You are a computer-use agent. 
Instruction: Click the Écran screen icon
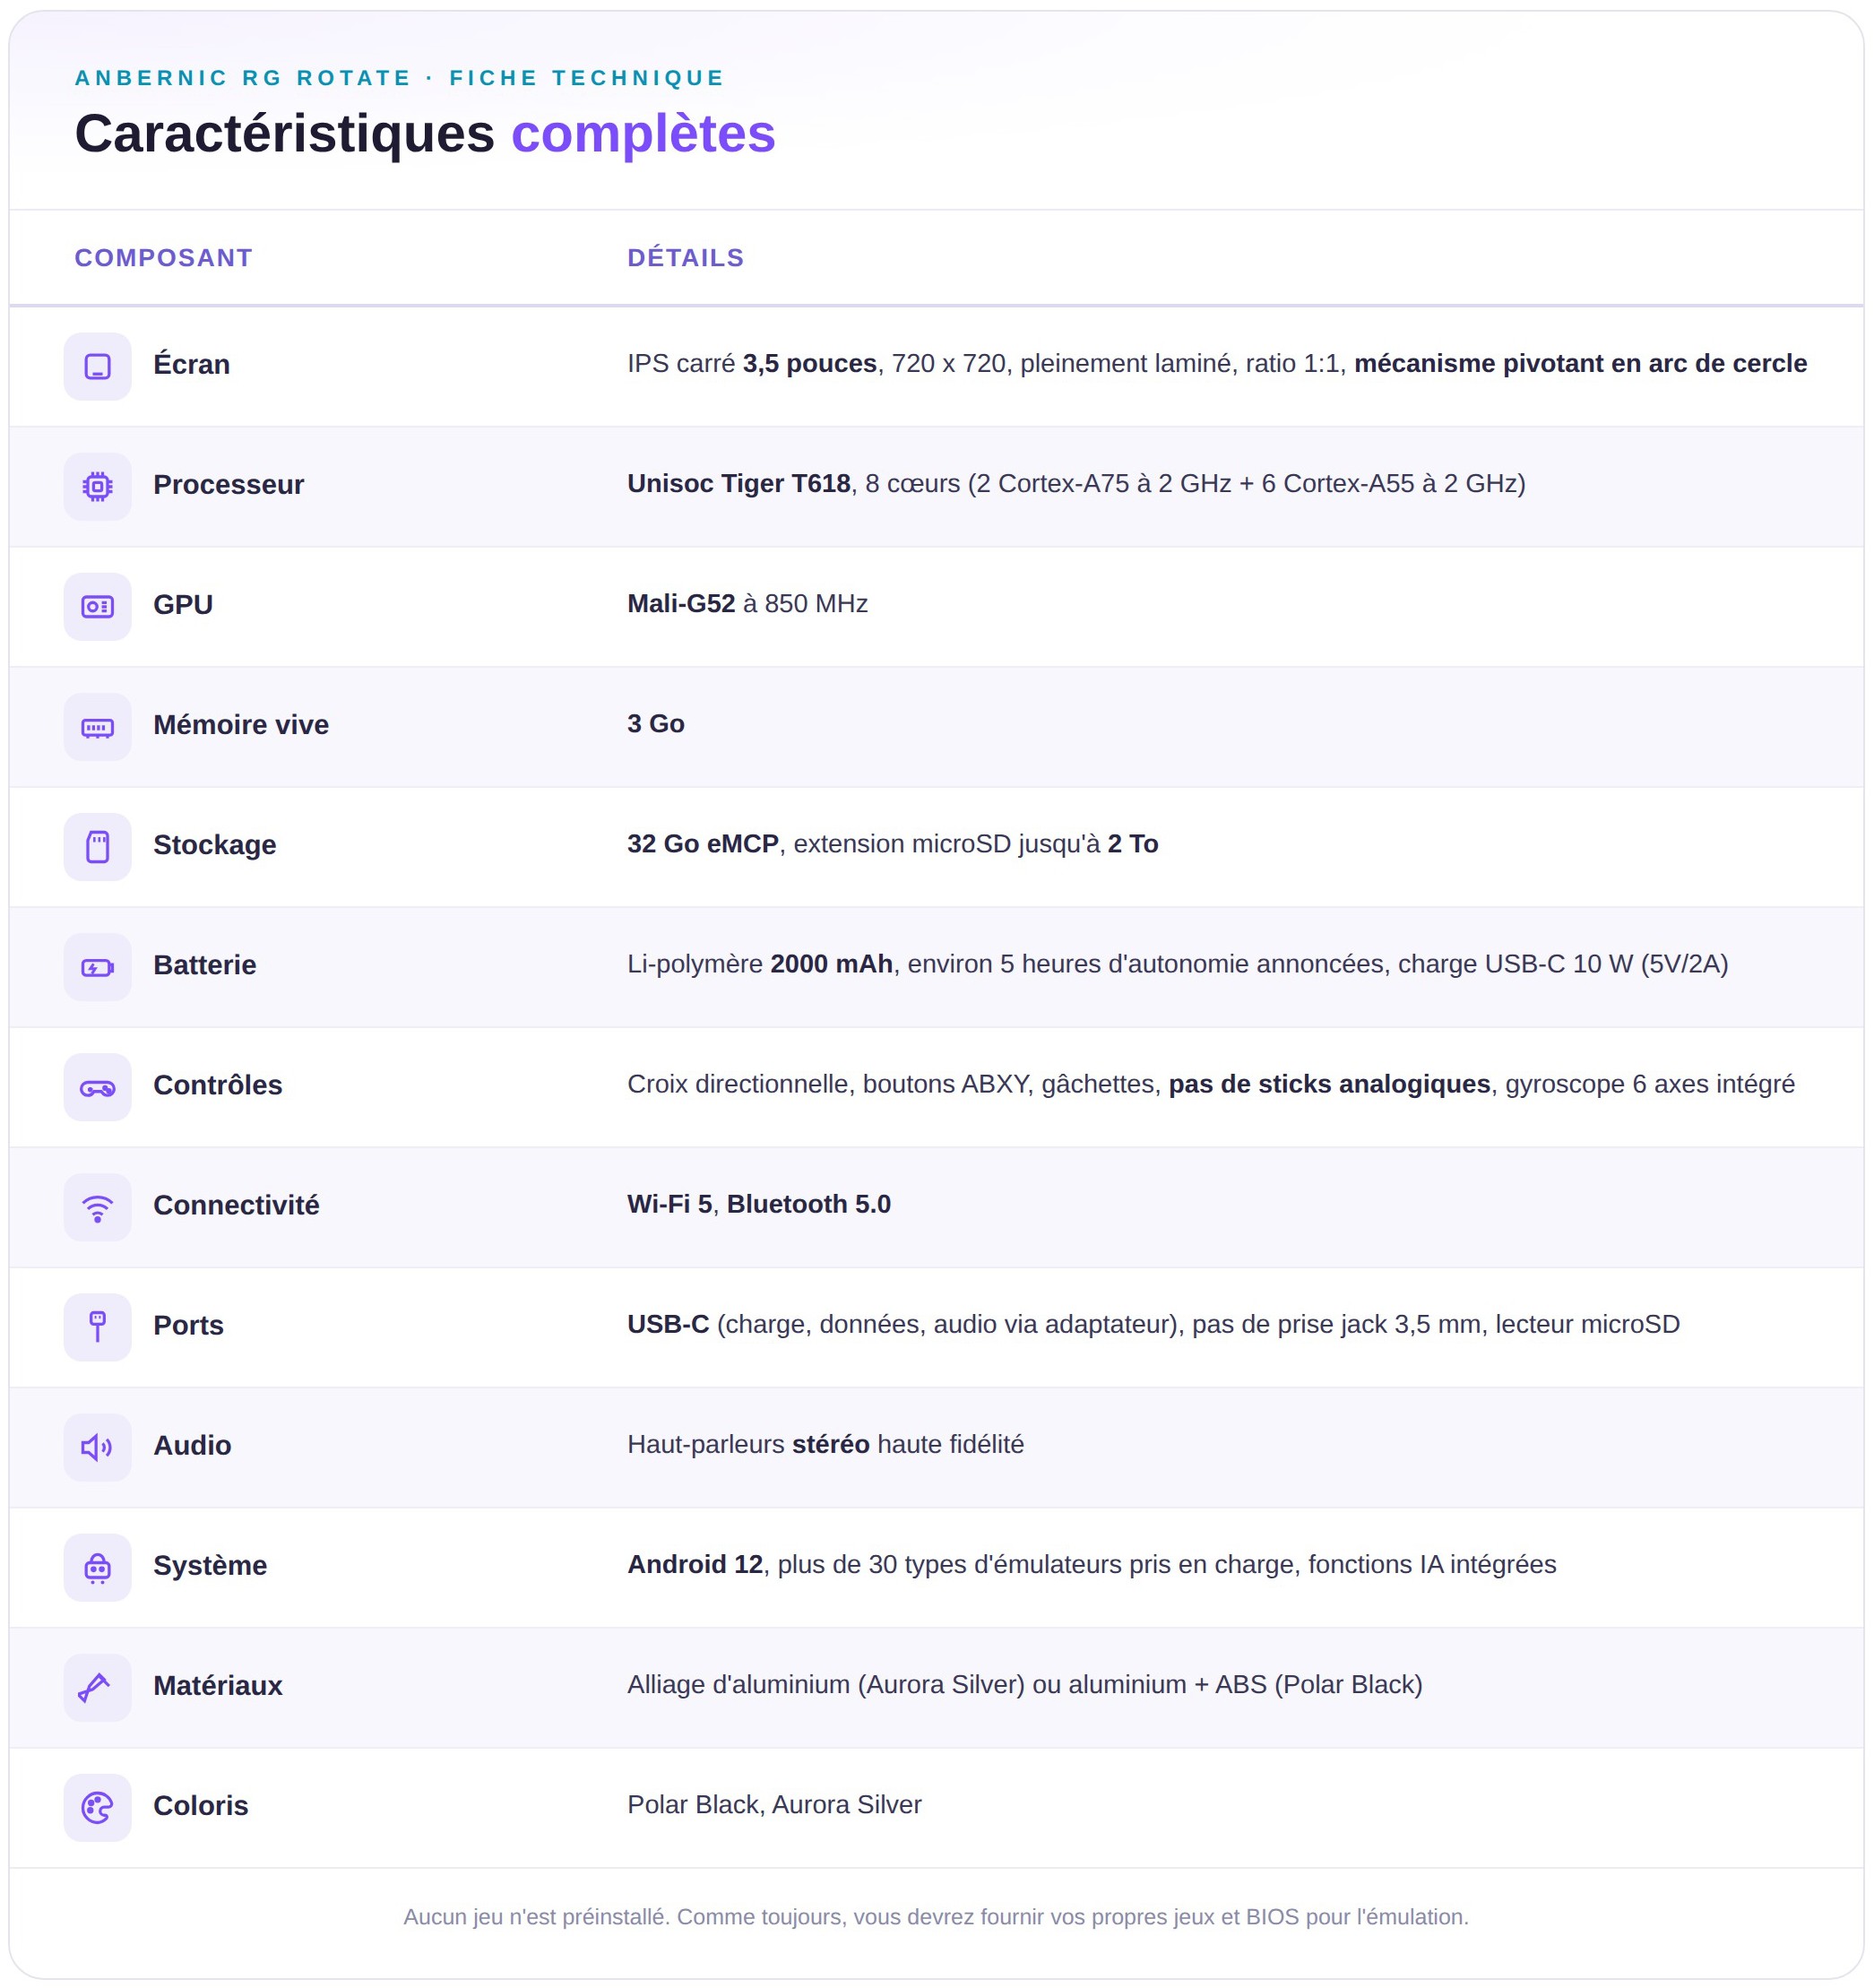tap(97, 366)
